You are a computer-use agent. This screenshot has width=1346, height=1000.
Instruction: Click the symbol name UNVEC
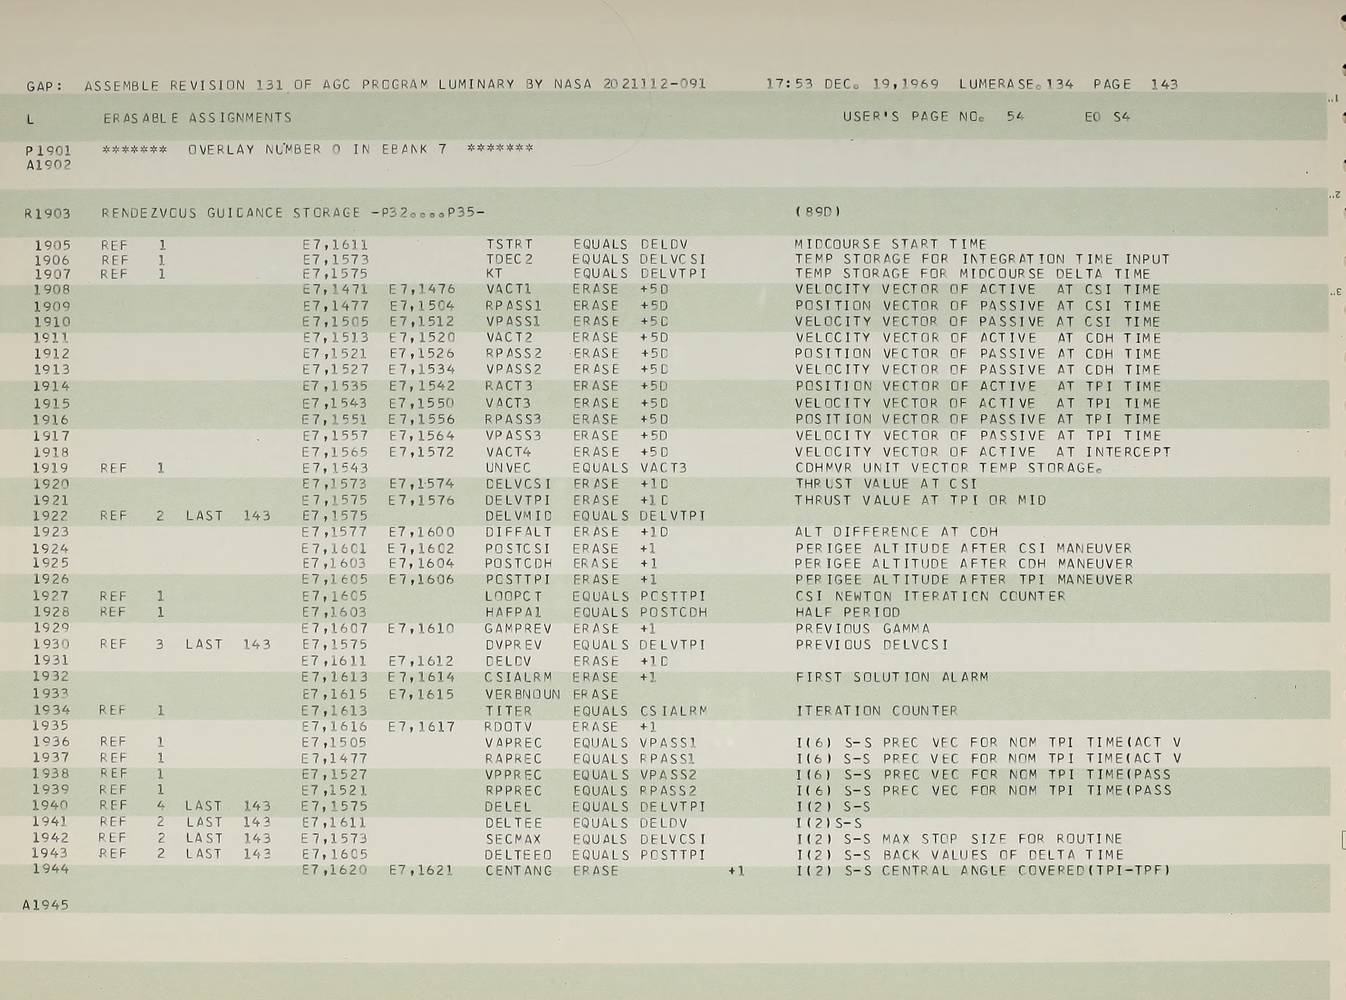pos(509,468)
